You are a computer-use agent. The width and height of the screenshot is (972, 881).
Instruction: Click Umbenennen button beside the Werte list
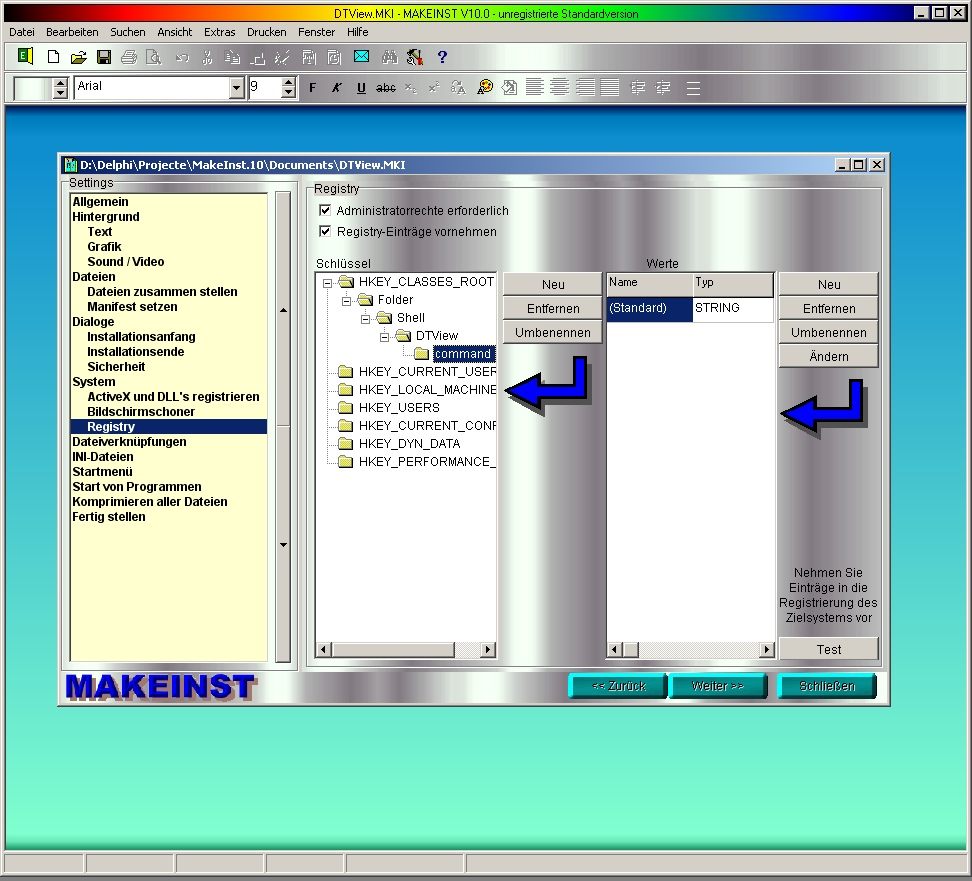829,332
